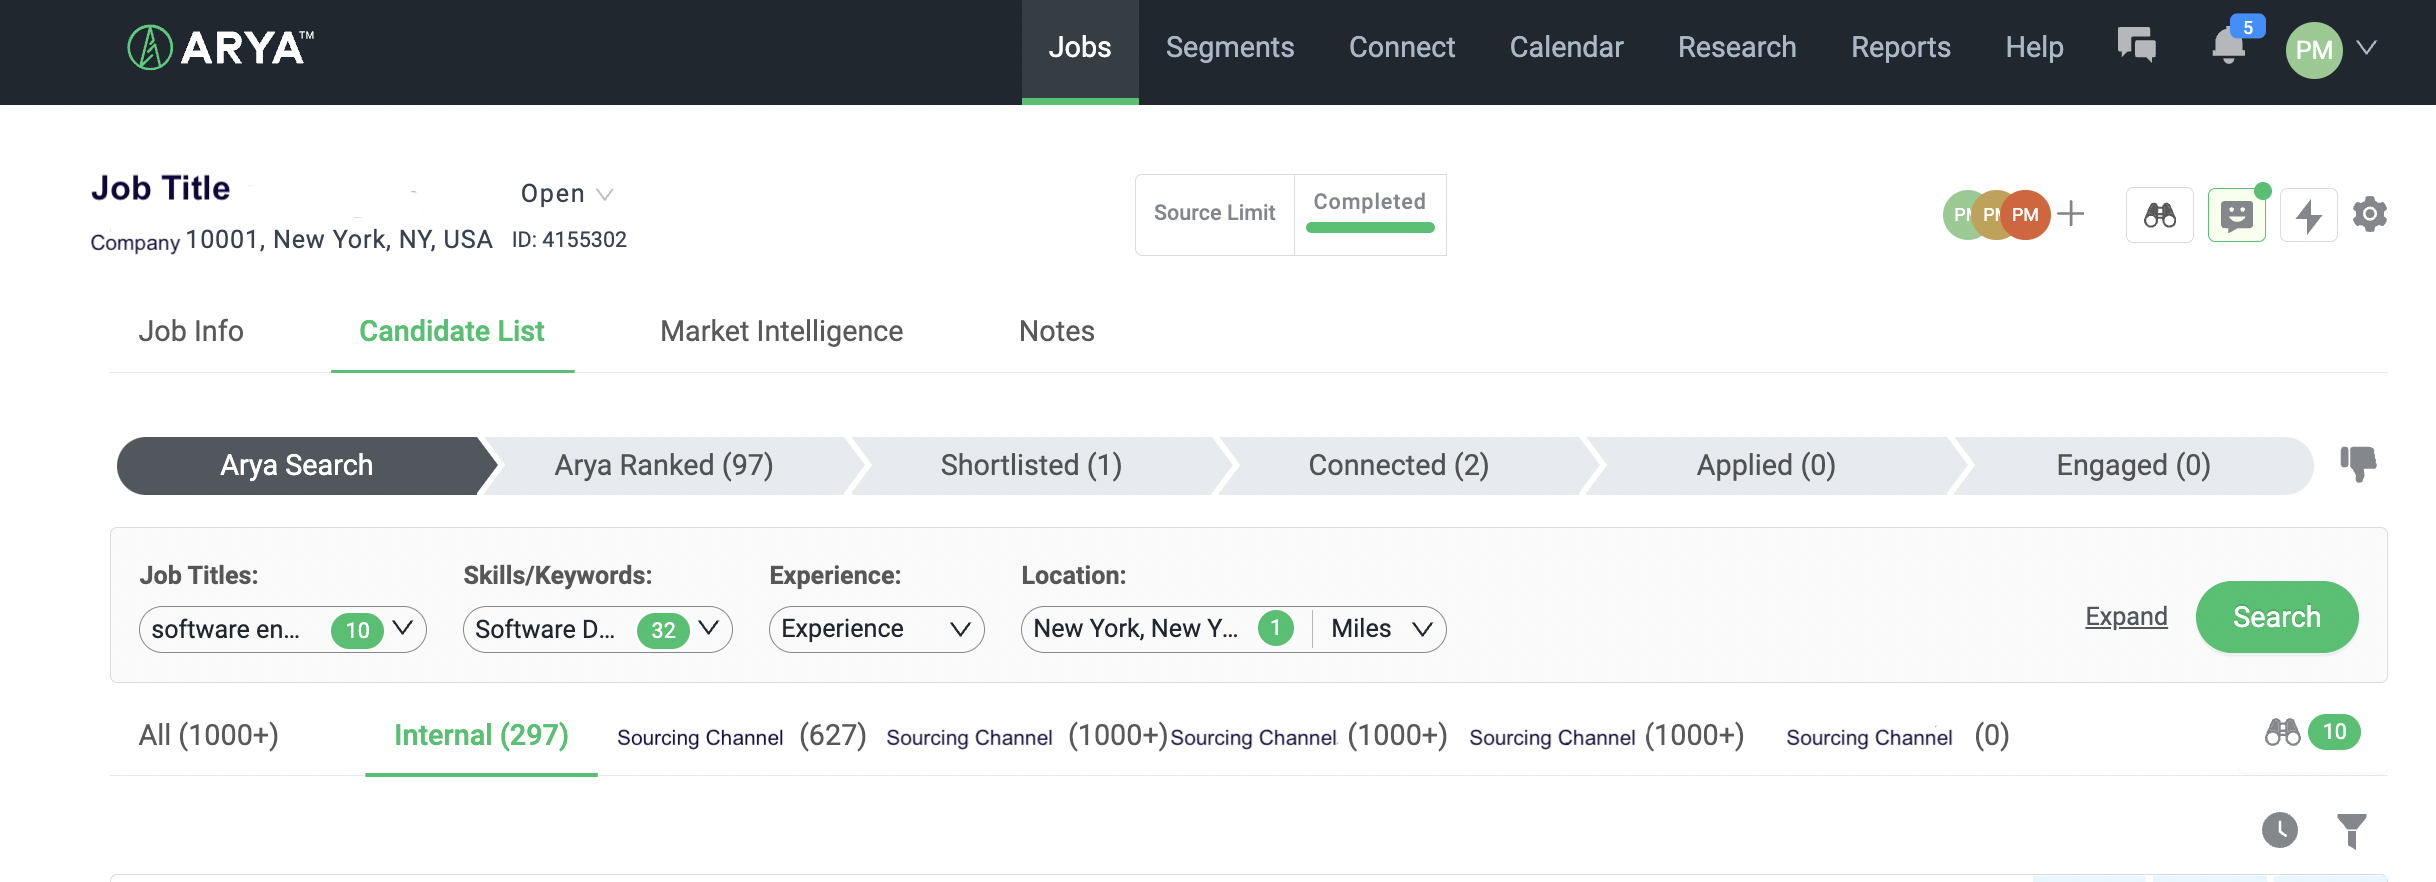
Task: Select the Arya Ranked (97) stage
Action: (x=664, y=465)
